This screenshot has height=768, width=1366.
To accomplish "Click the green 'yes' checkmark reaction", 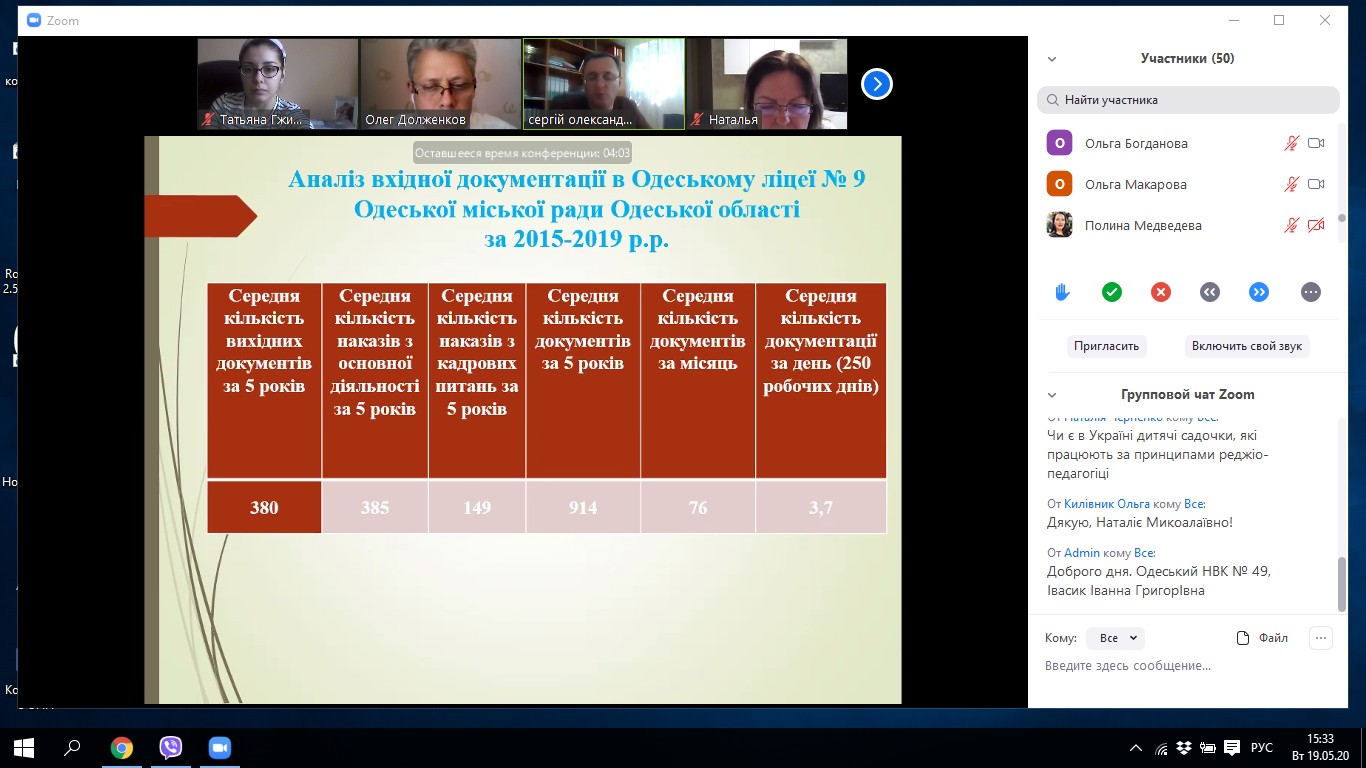I will 1112,292.
